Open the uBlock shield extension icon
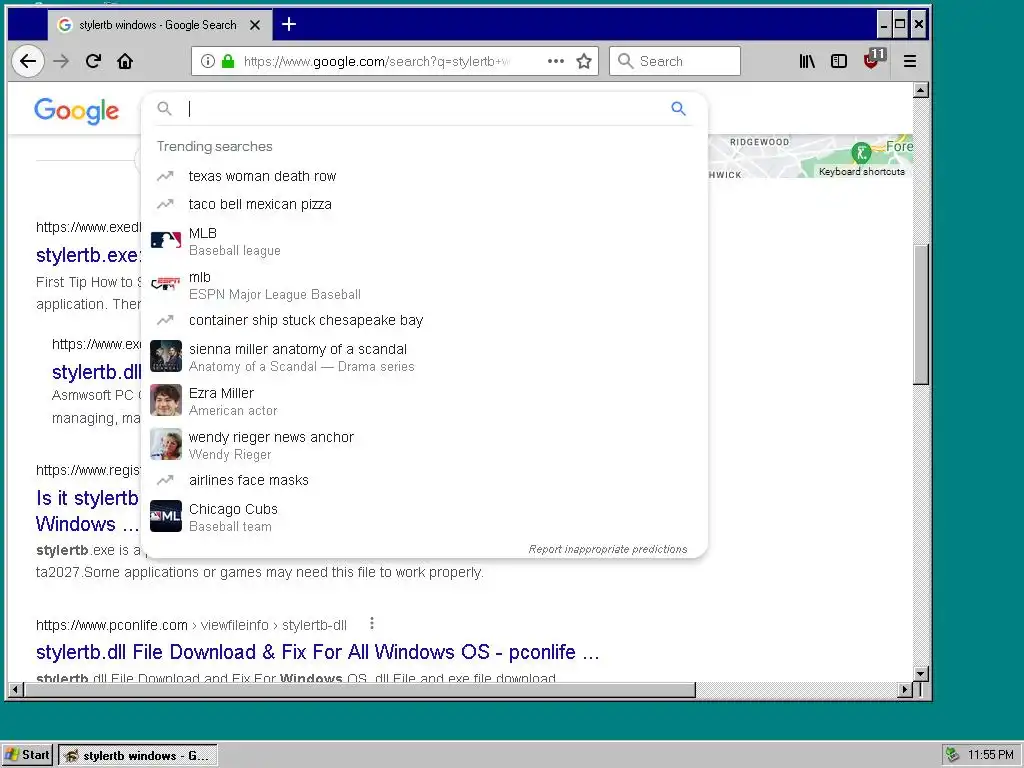 point(872,59)
